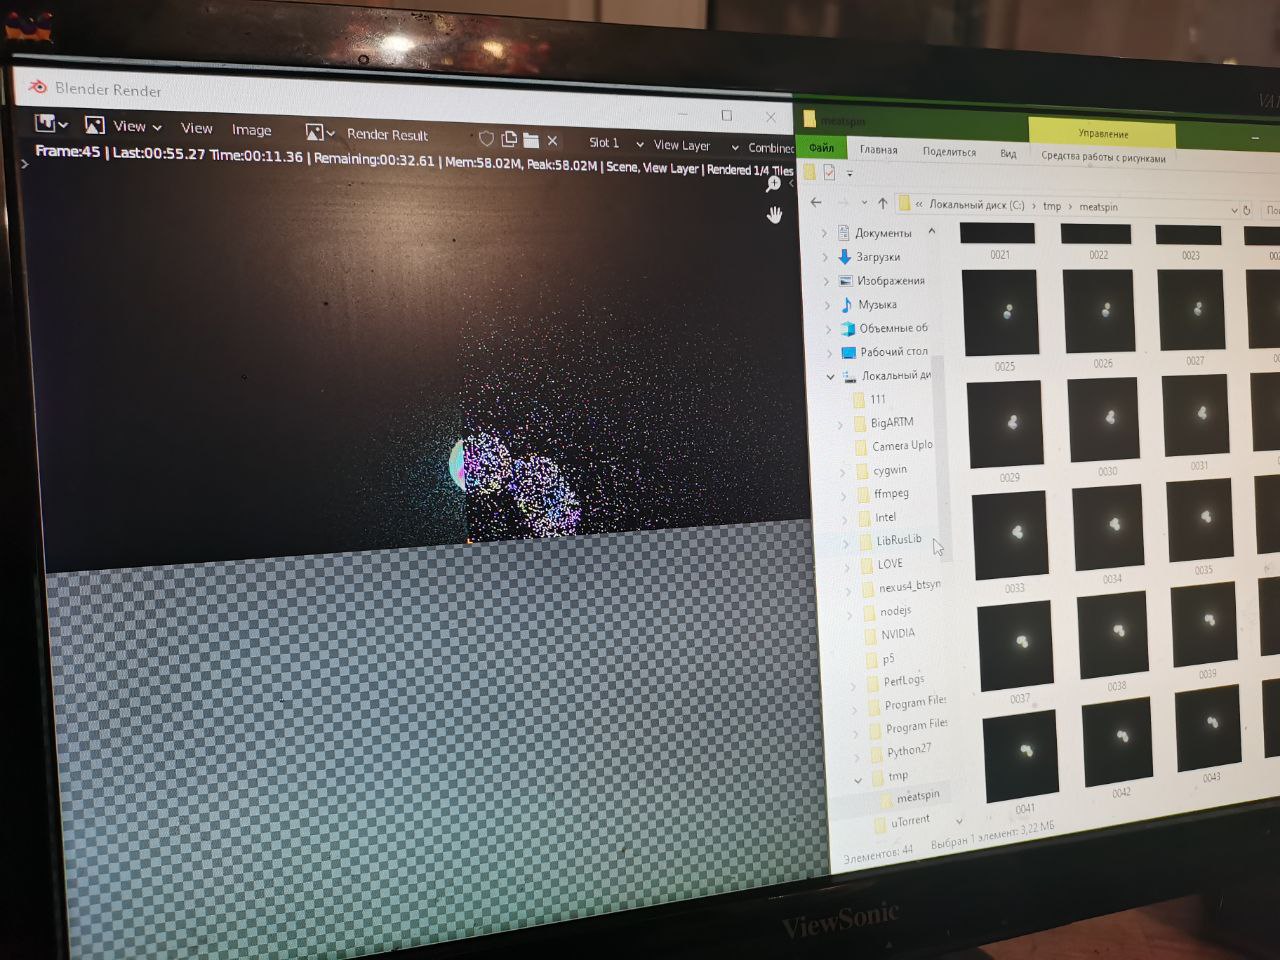Click the Render Result image name field
This screenshot has height=960, width=1280.
[387, 135]
